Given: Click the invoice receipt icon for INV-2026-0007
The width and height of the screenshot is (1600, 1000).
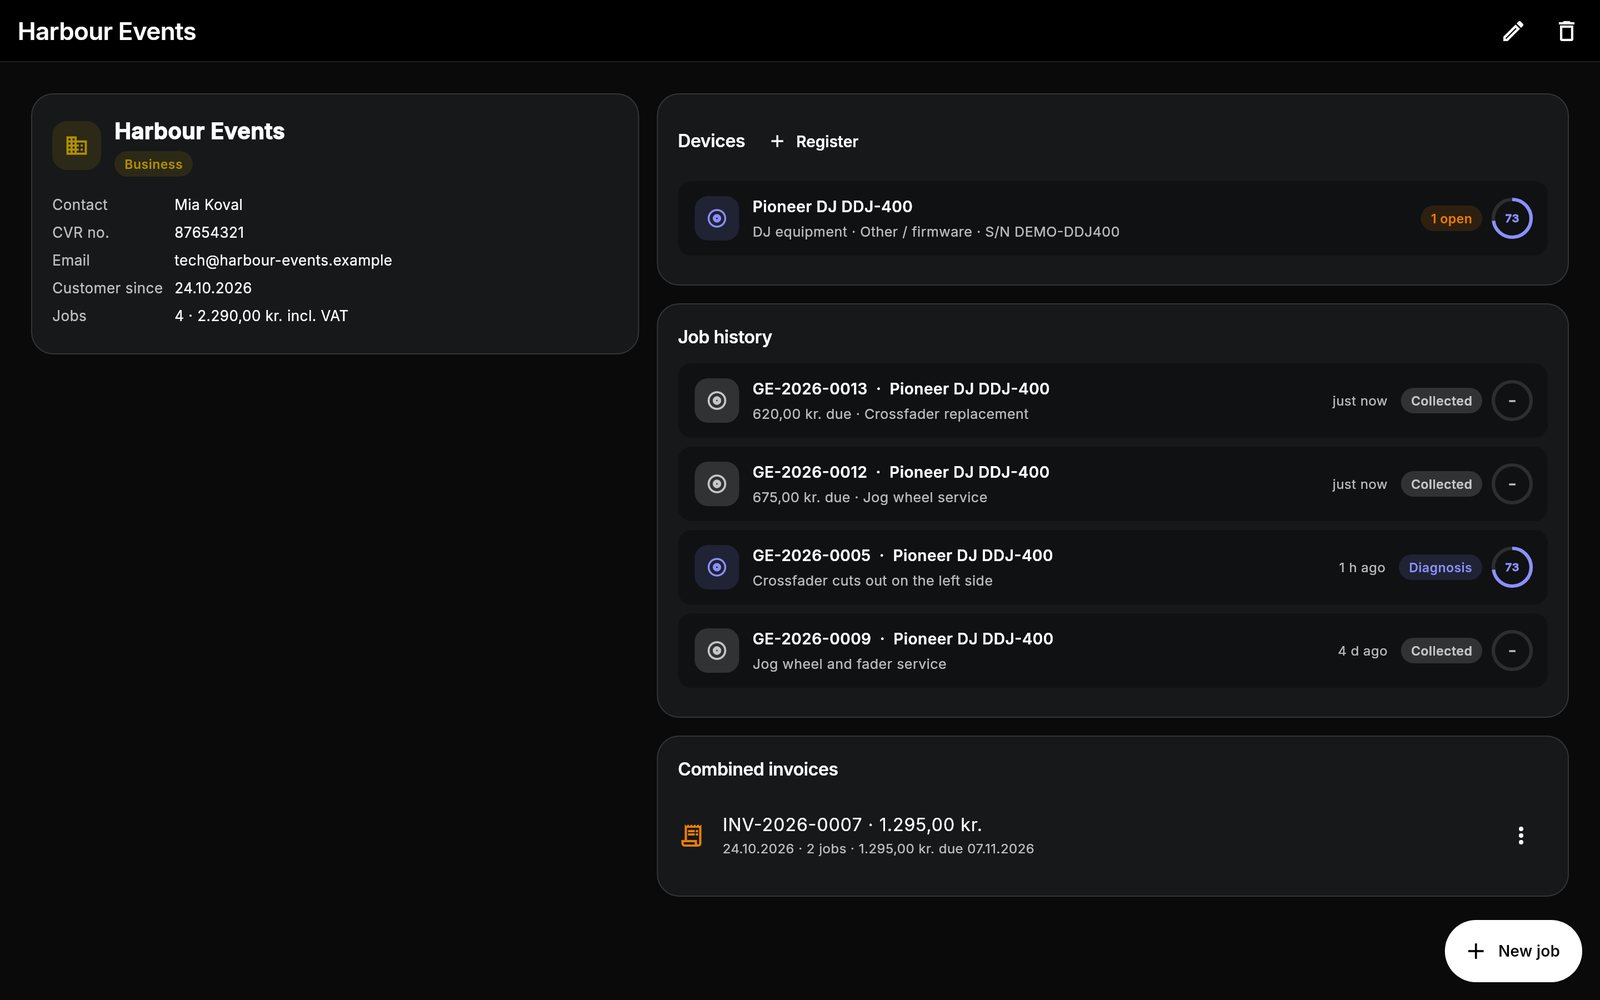Looking at the screenshot, I should click(x=691, y=836).
